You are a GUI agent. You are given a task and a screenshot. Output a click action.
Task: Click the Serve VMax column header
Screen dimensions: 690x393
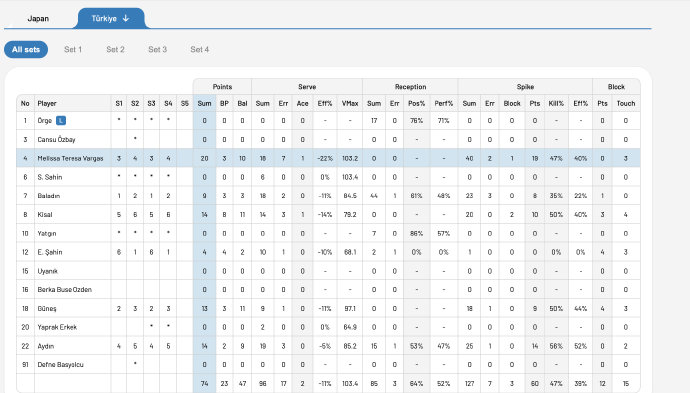pyautogui.click(x=350, y=103)
